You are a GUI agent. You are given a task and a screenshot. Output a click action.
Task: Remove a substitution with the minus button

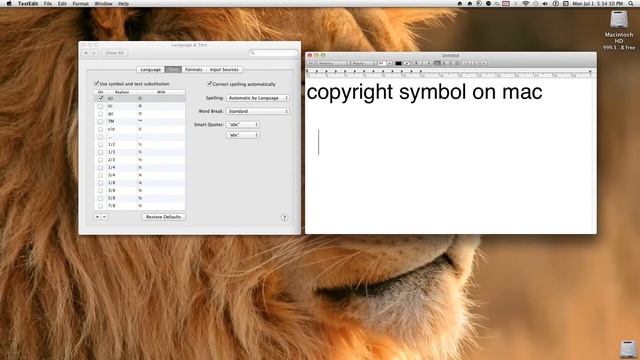coord(104,217)
